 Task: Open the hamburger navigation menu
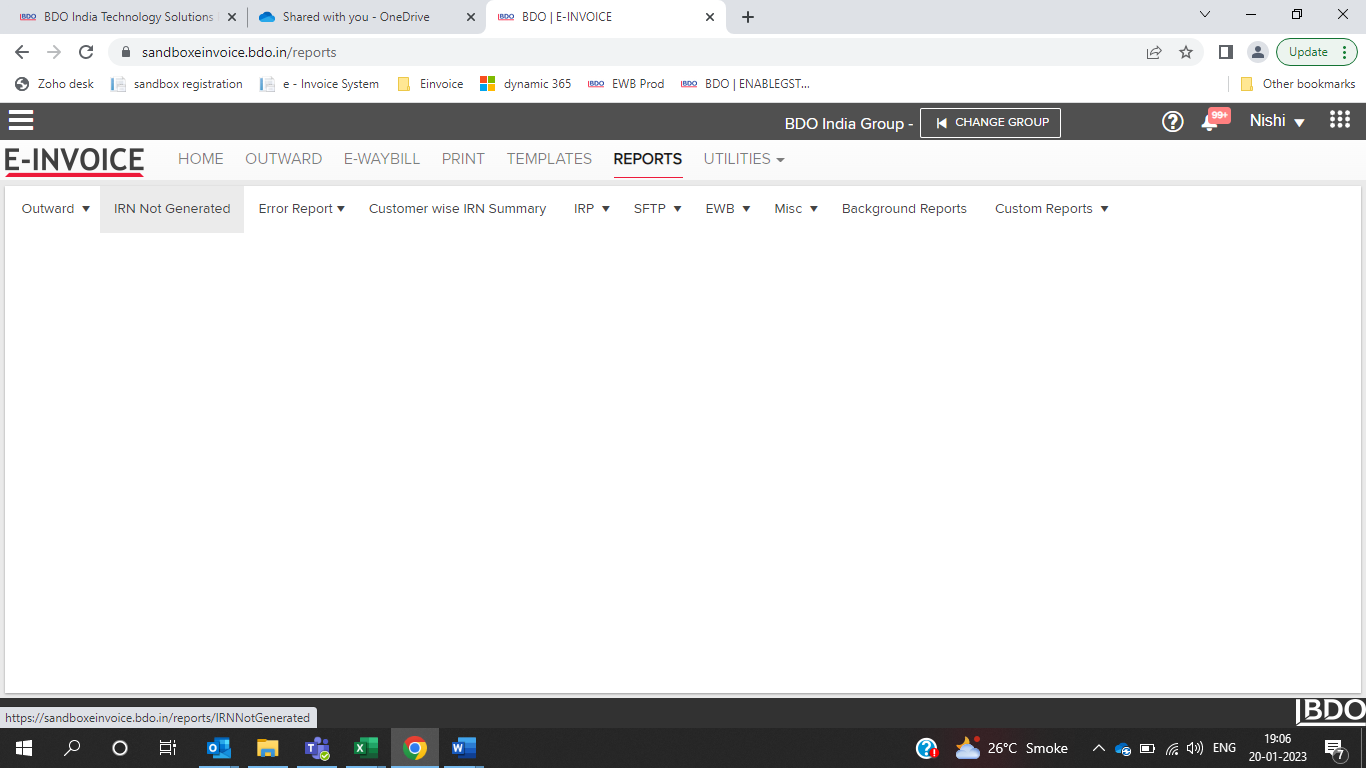[21, 121]
